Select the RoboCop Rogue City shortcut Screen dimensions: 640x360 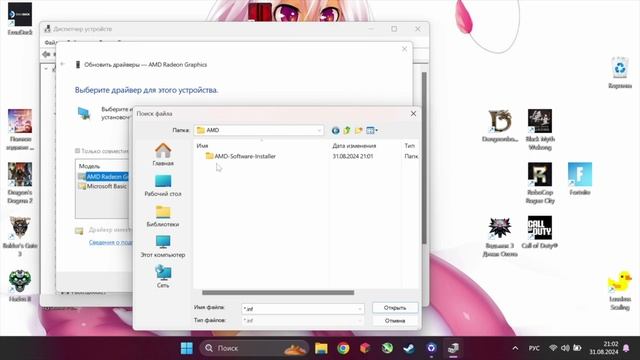(x=540, y=183)
